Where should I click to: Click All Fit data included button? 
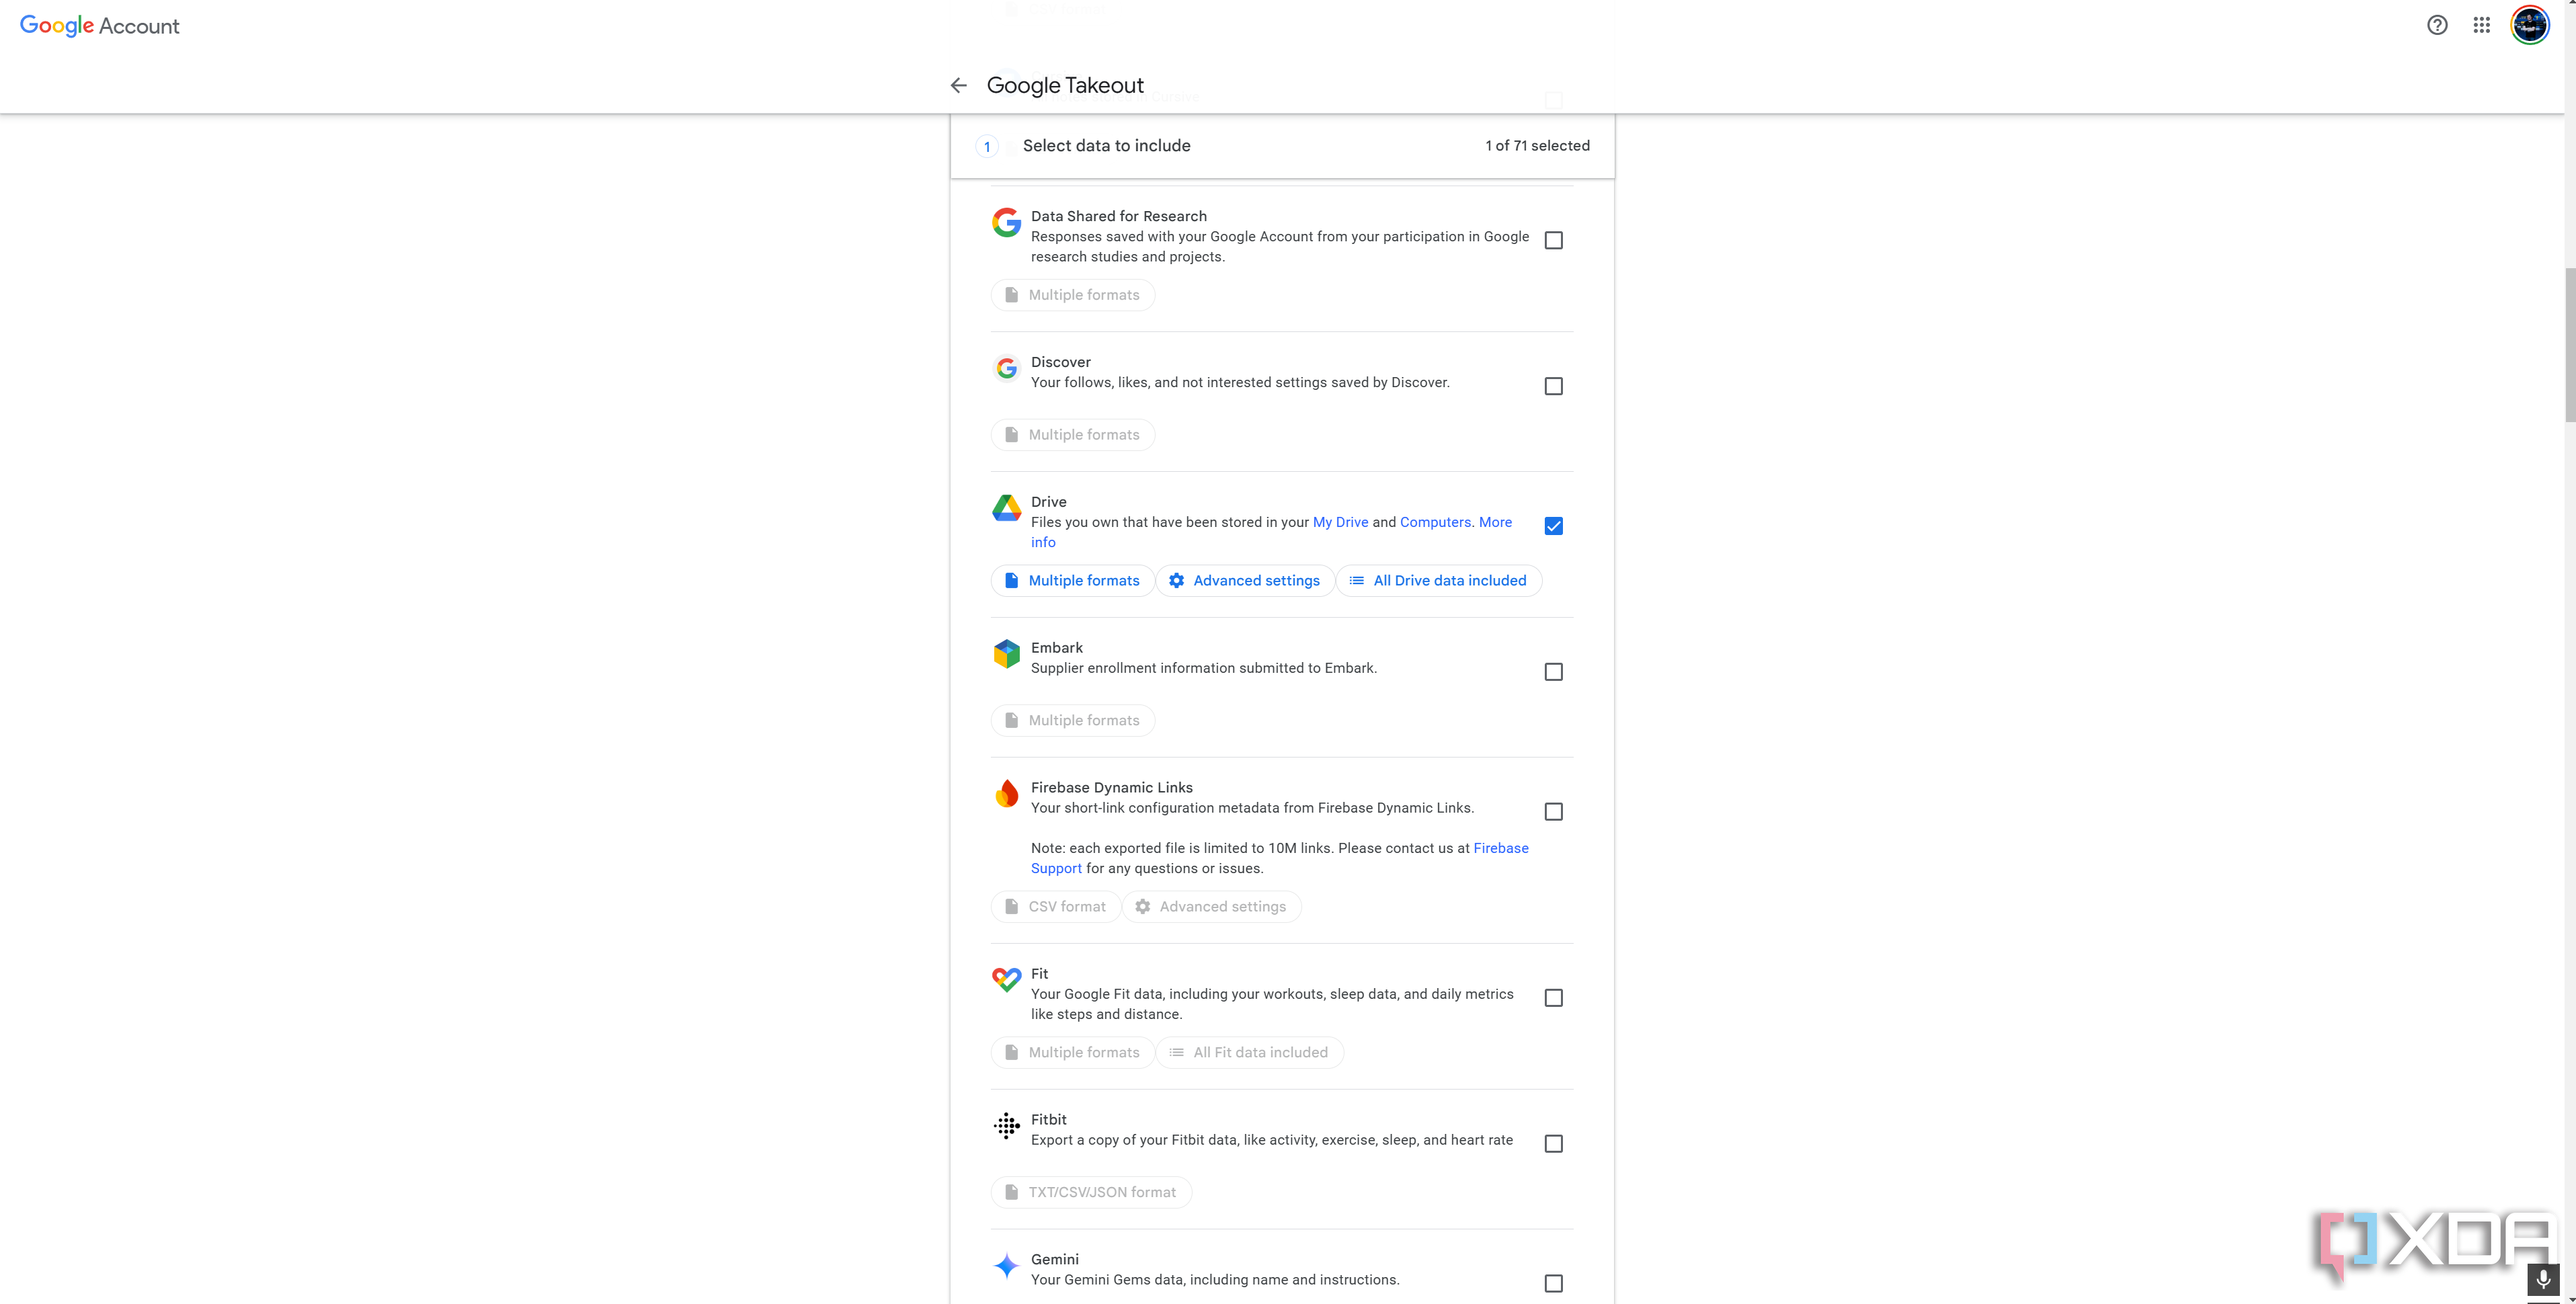(x=1249, y=1053)
